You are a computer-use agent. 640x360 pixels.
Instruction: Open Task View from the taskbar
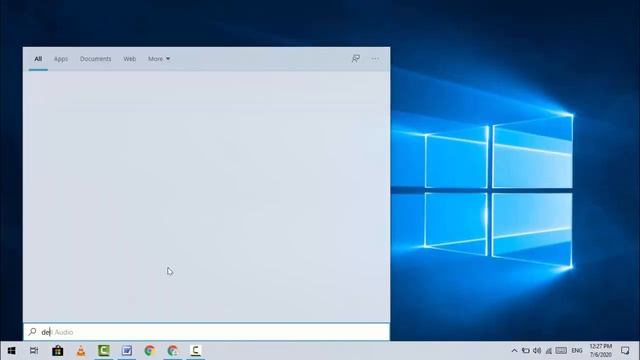(34, 351)
